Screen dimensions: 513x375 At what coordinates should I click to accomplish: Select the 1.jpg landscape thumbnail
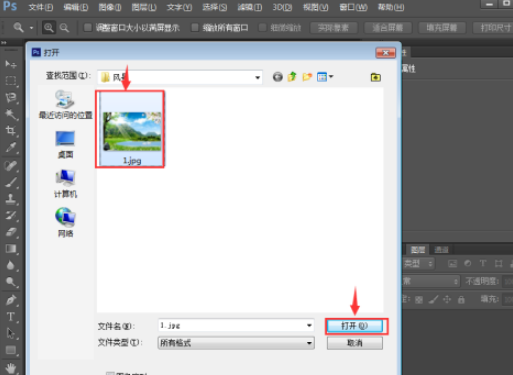[x=131, y=129]
